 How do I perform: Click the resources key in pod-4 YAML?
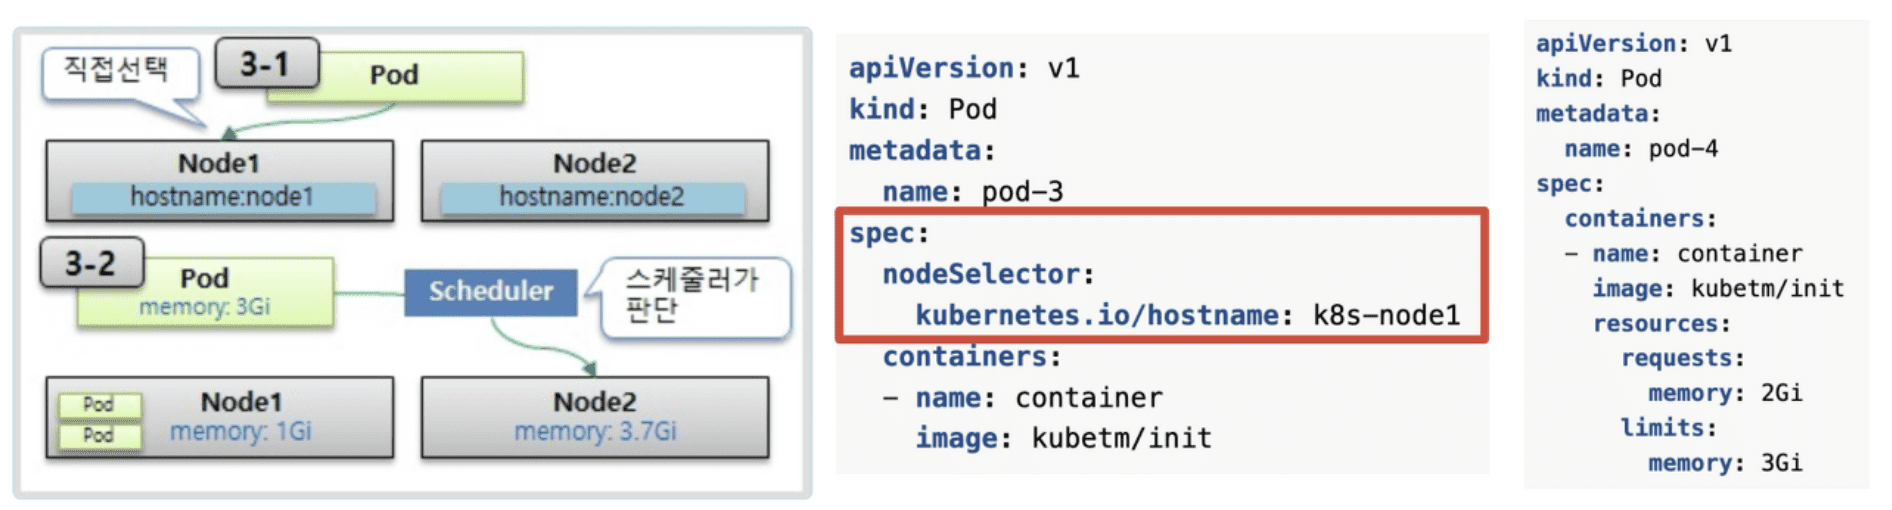(x=1660, y=324)
